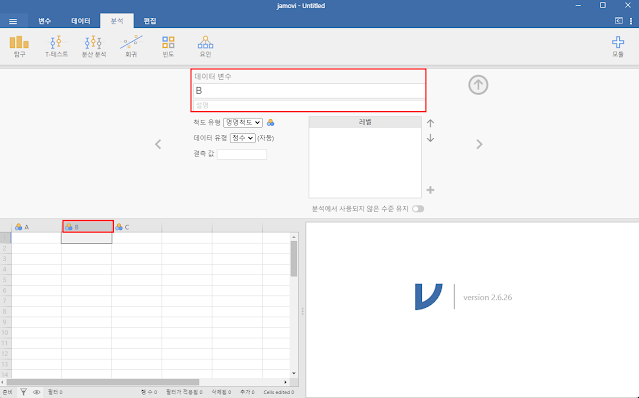
Task: Click the panel splitter handle dots
Action: 302,311
